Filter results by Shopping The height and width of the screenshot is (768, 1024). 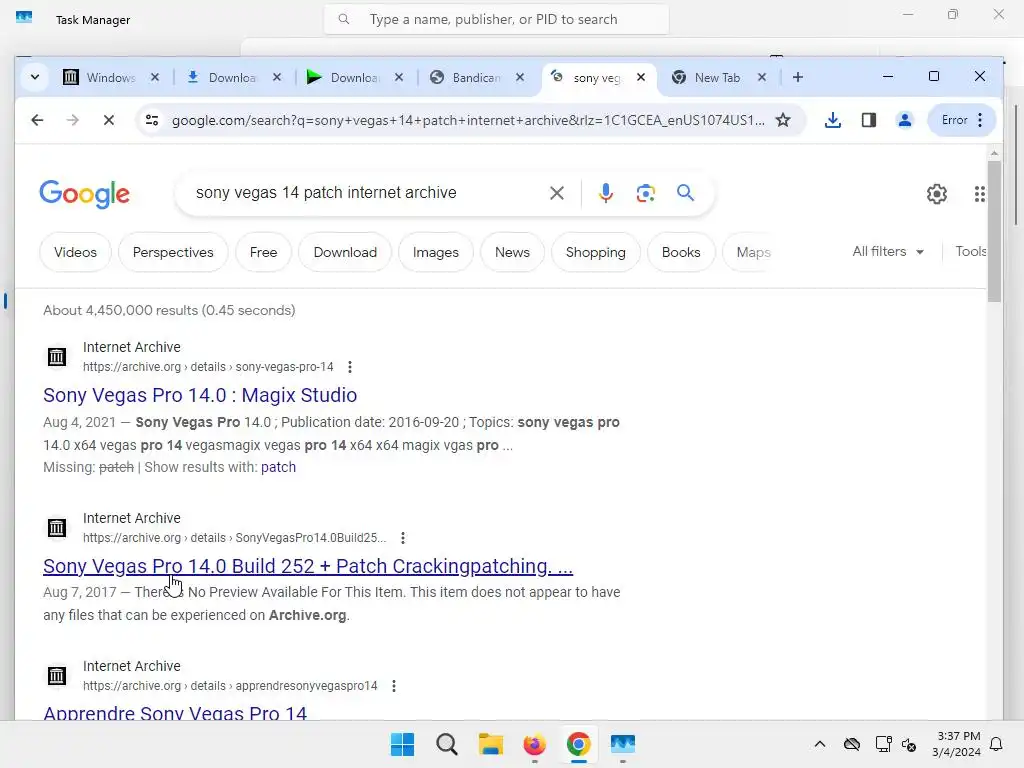pos(596,252)
